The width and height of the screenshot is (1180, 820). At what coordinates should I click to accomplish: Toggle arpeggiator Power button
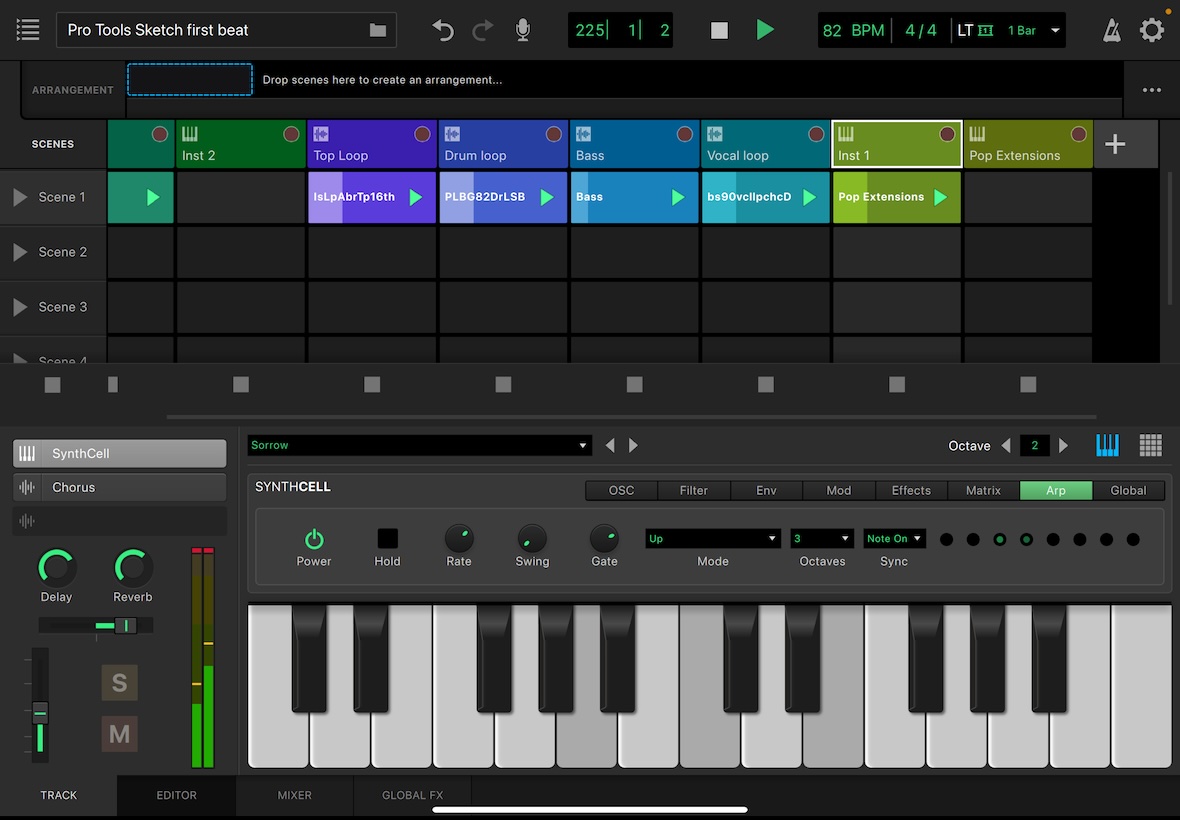314,539
